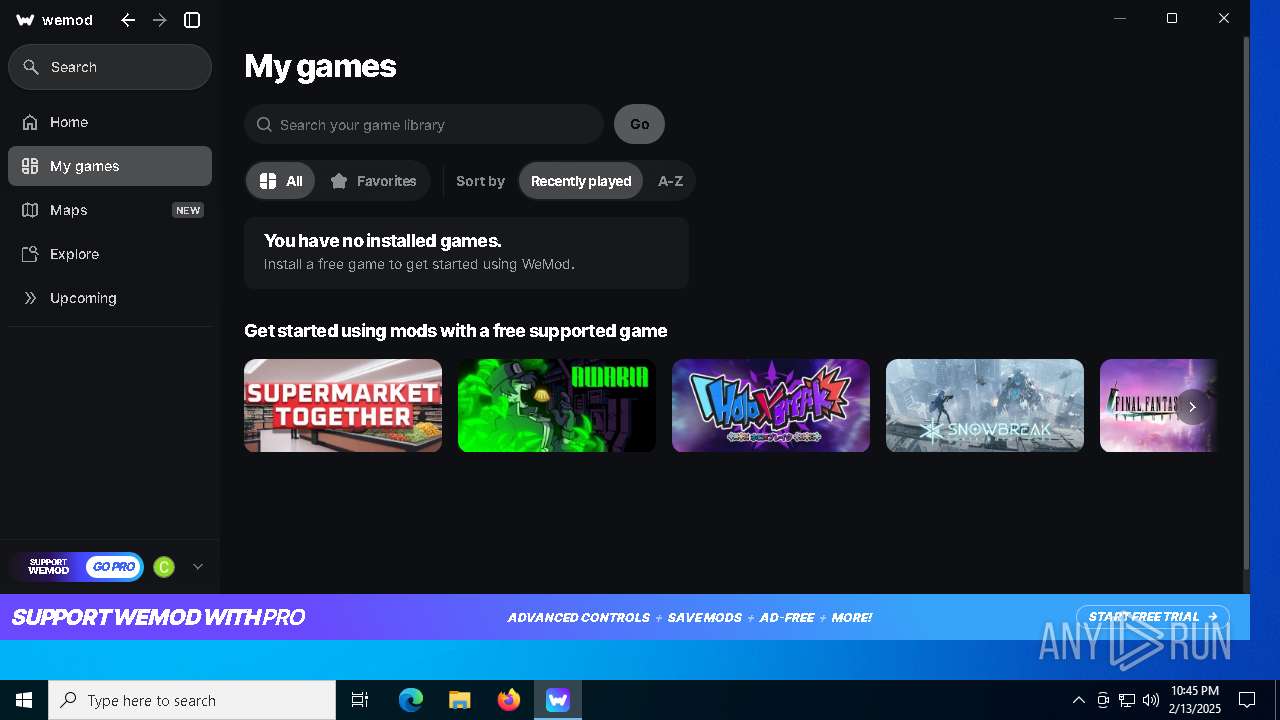This screenshot has width=1280, height=720.
Task: Select the Favorites filter tab
Action: 373,181
